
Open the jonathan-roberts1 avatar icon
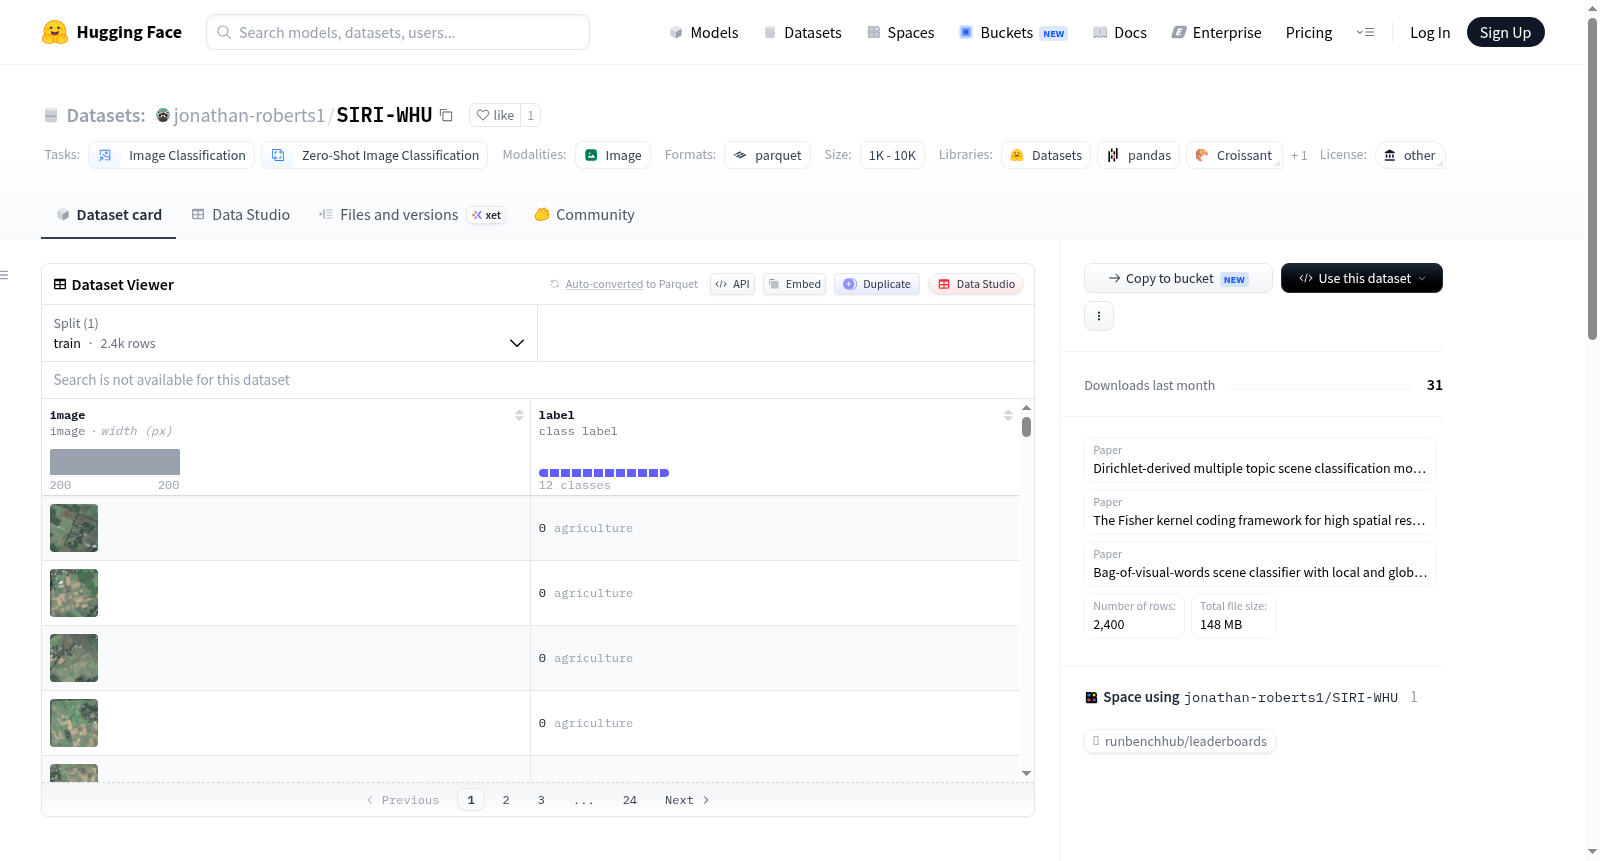click(x=163, y=115)
